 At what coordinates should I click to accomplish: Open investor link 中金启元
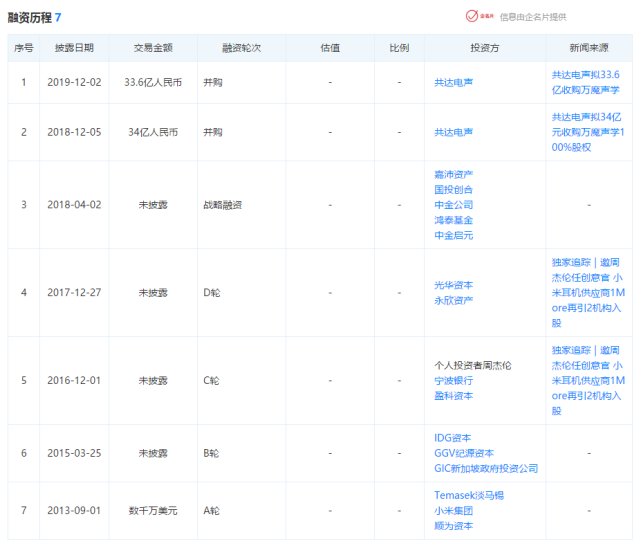[453, 235]
